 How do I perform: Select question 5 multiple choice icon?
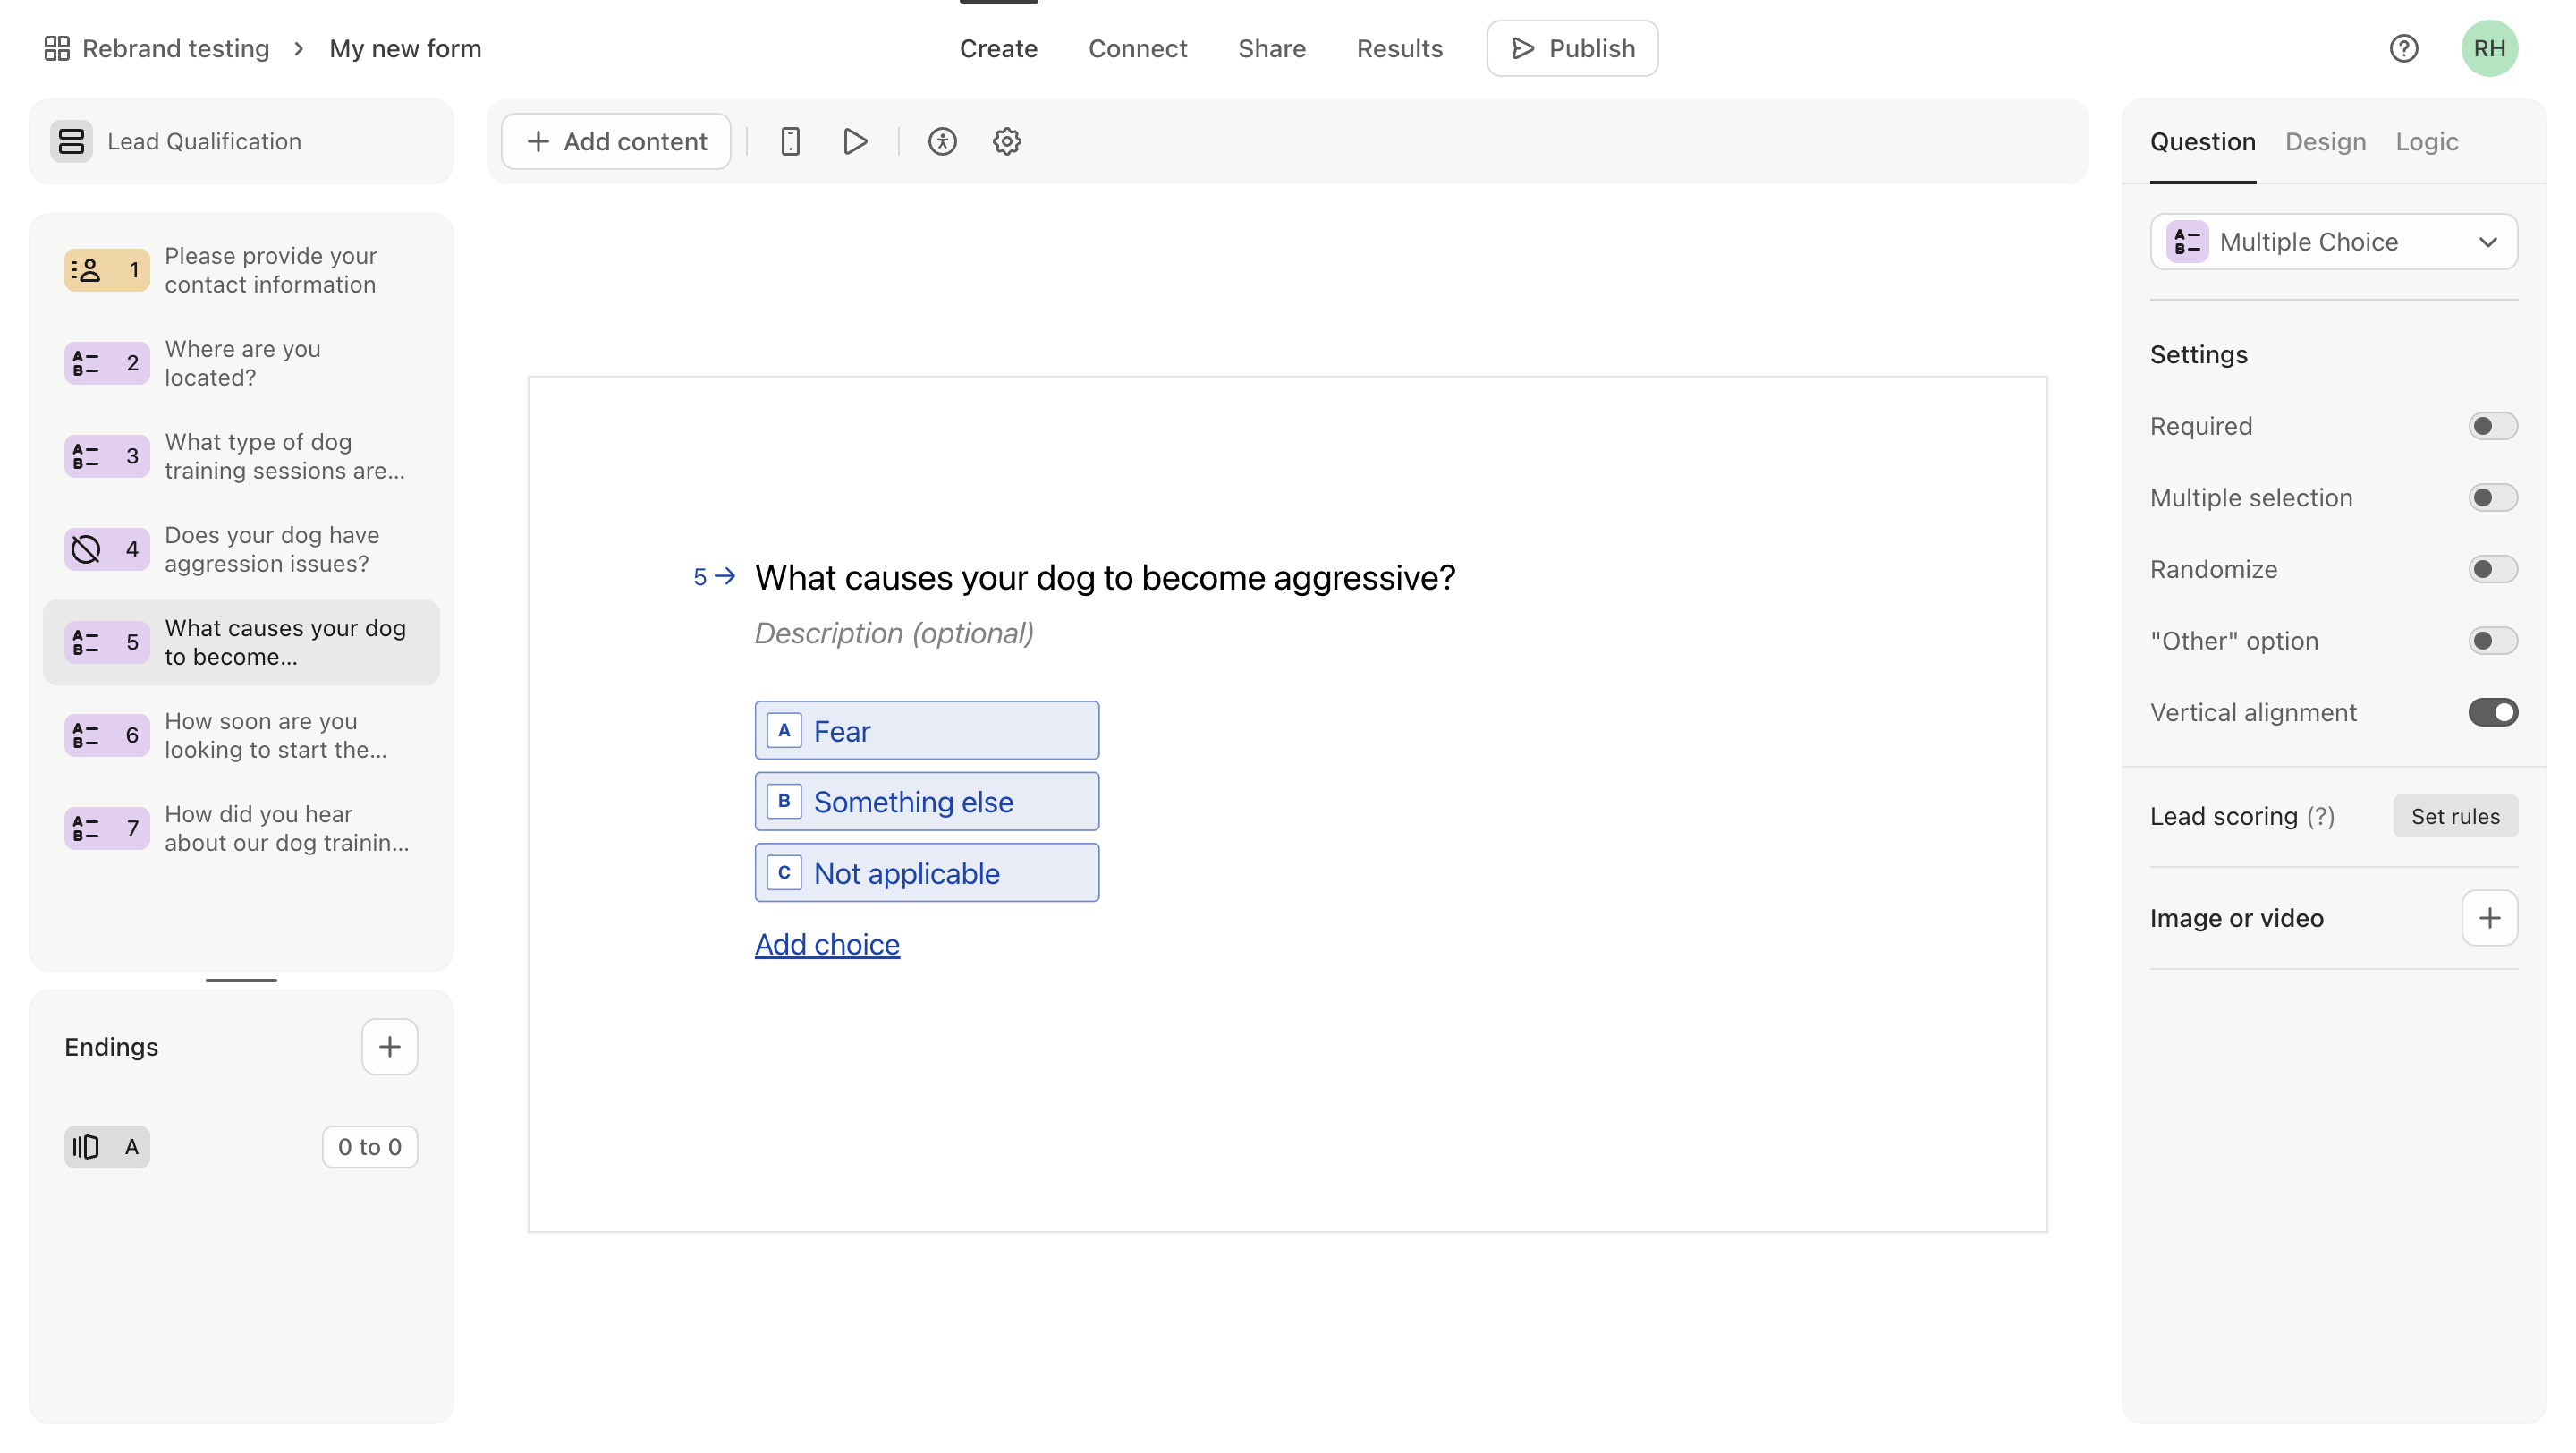coord(107,642)
